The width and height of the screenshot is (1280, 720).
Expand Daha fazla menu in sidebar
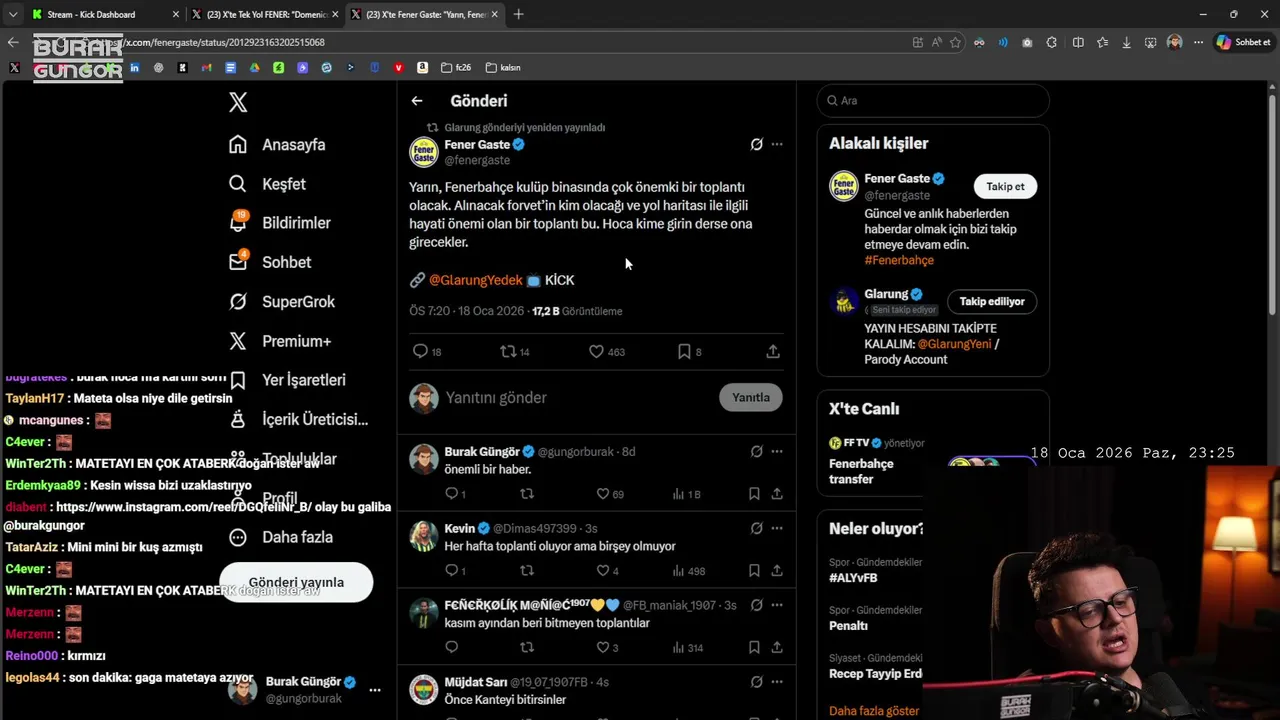pyautogui.click(x=281, y=537)
